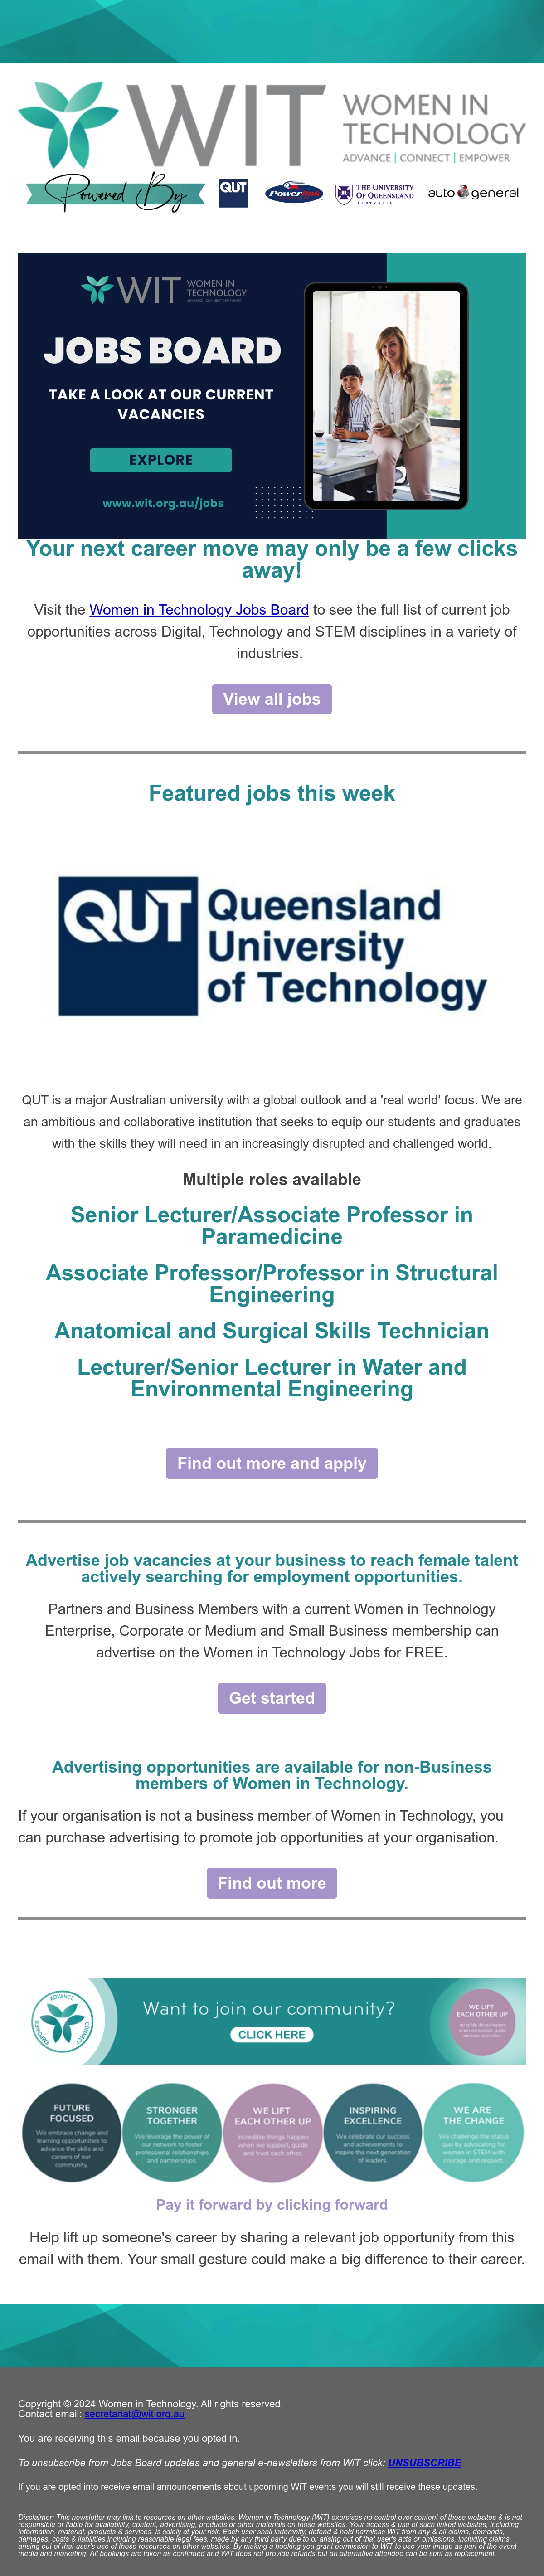Click the Find out more button
Viewport: 544px width, 2576px height.
(x=272, y=1883)
